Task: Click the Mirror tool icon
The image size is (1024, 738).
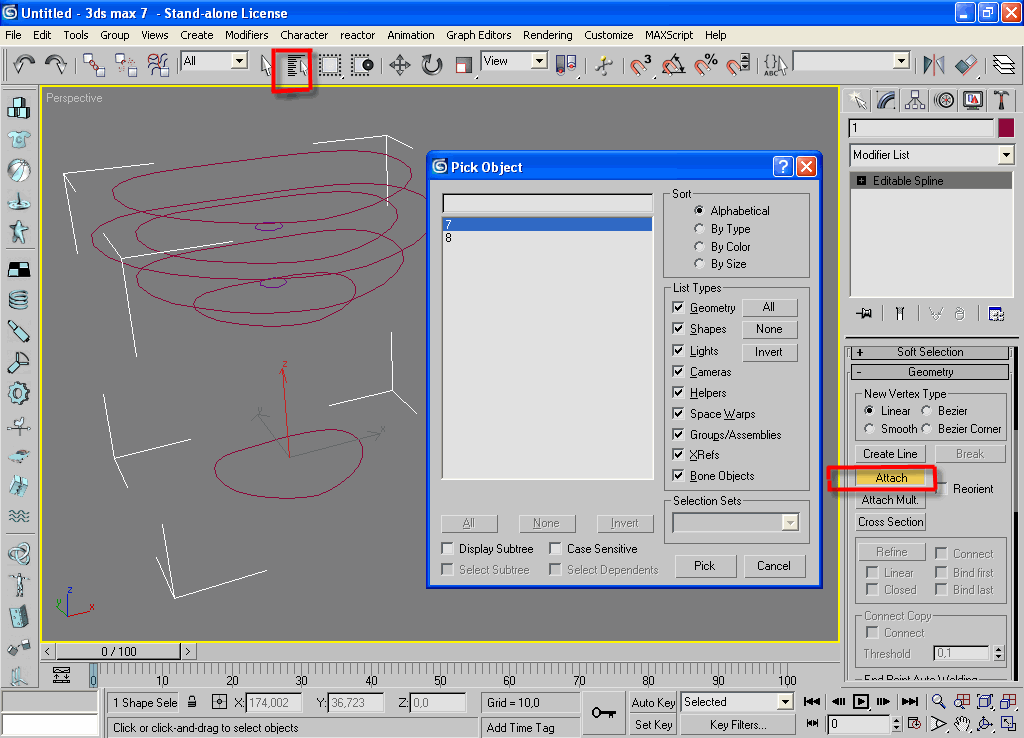Action: pyautogui.click(x=934, y=66)
